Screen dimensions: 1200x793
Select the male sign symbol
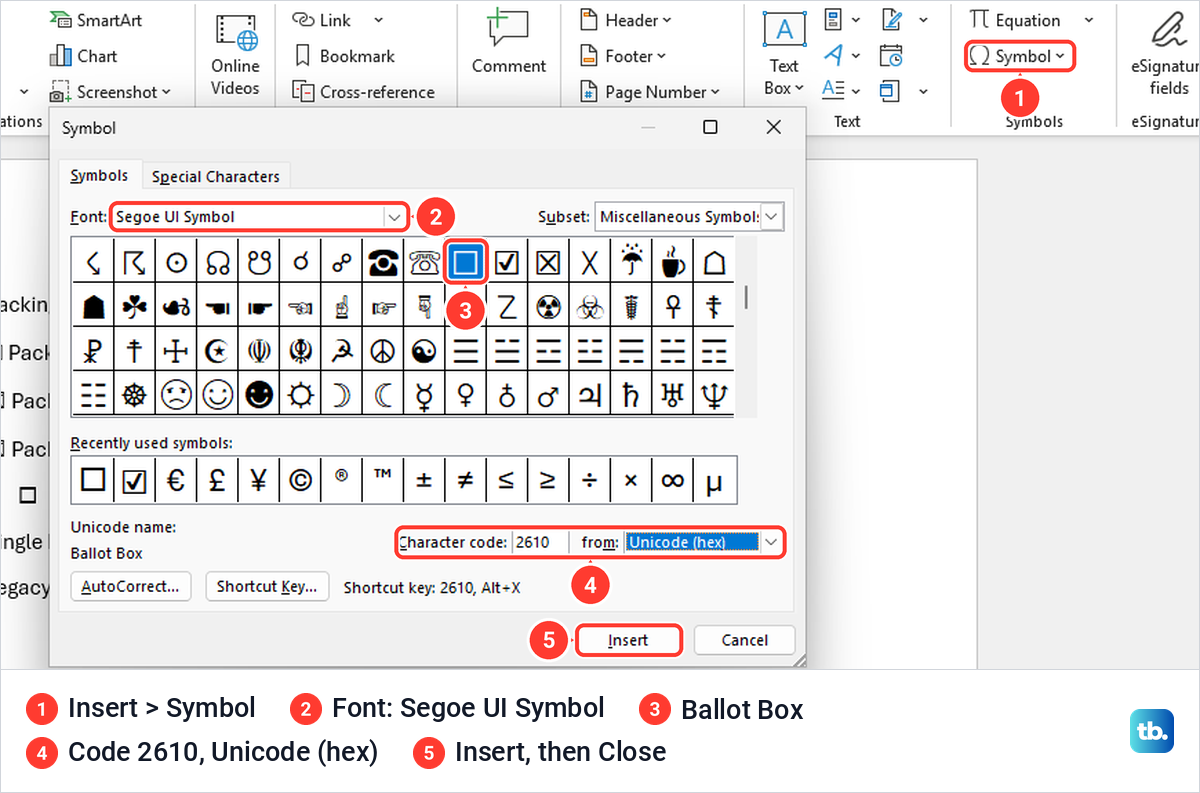548,394
